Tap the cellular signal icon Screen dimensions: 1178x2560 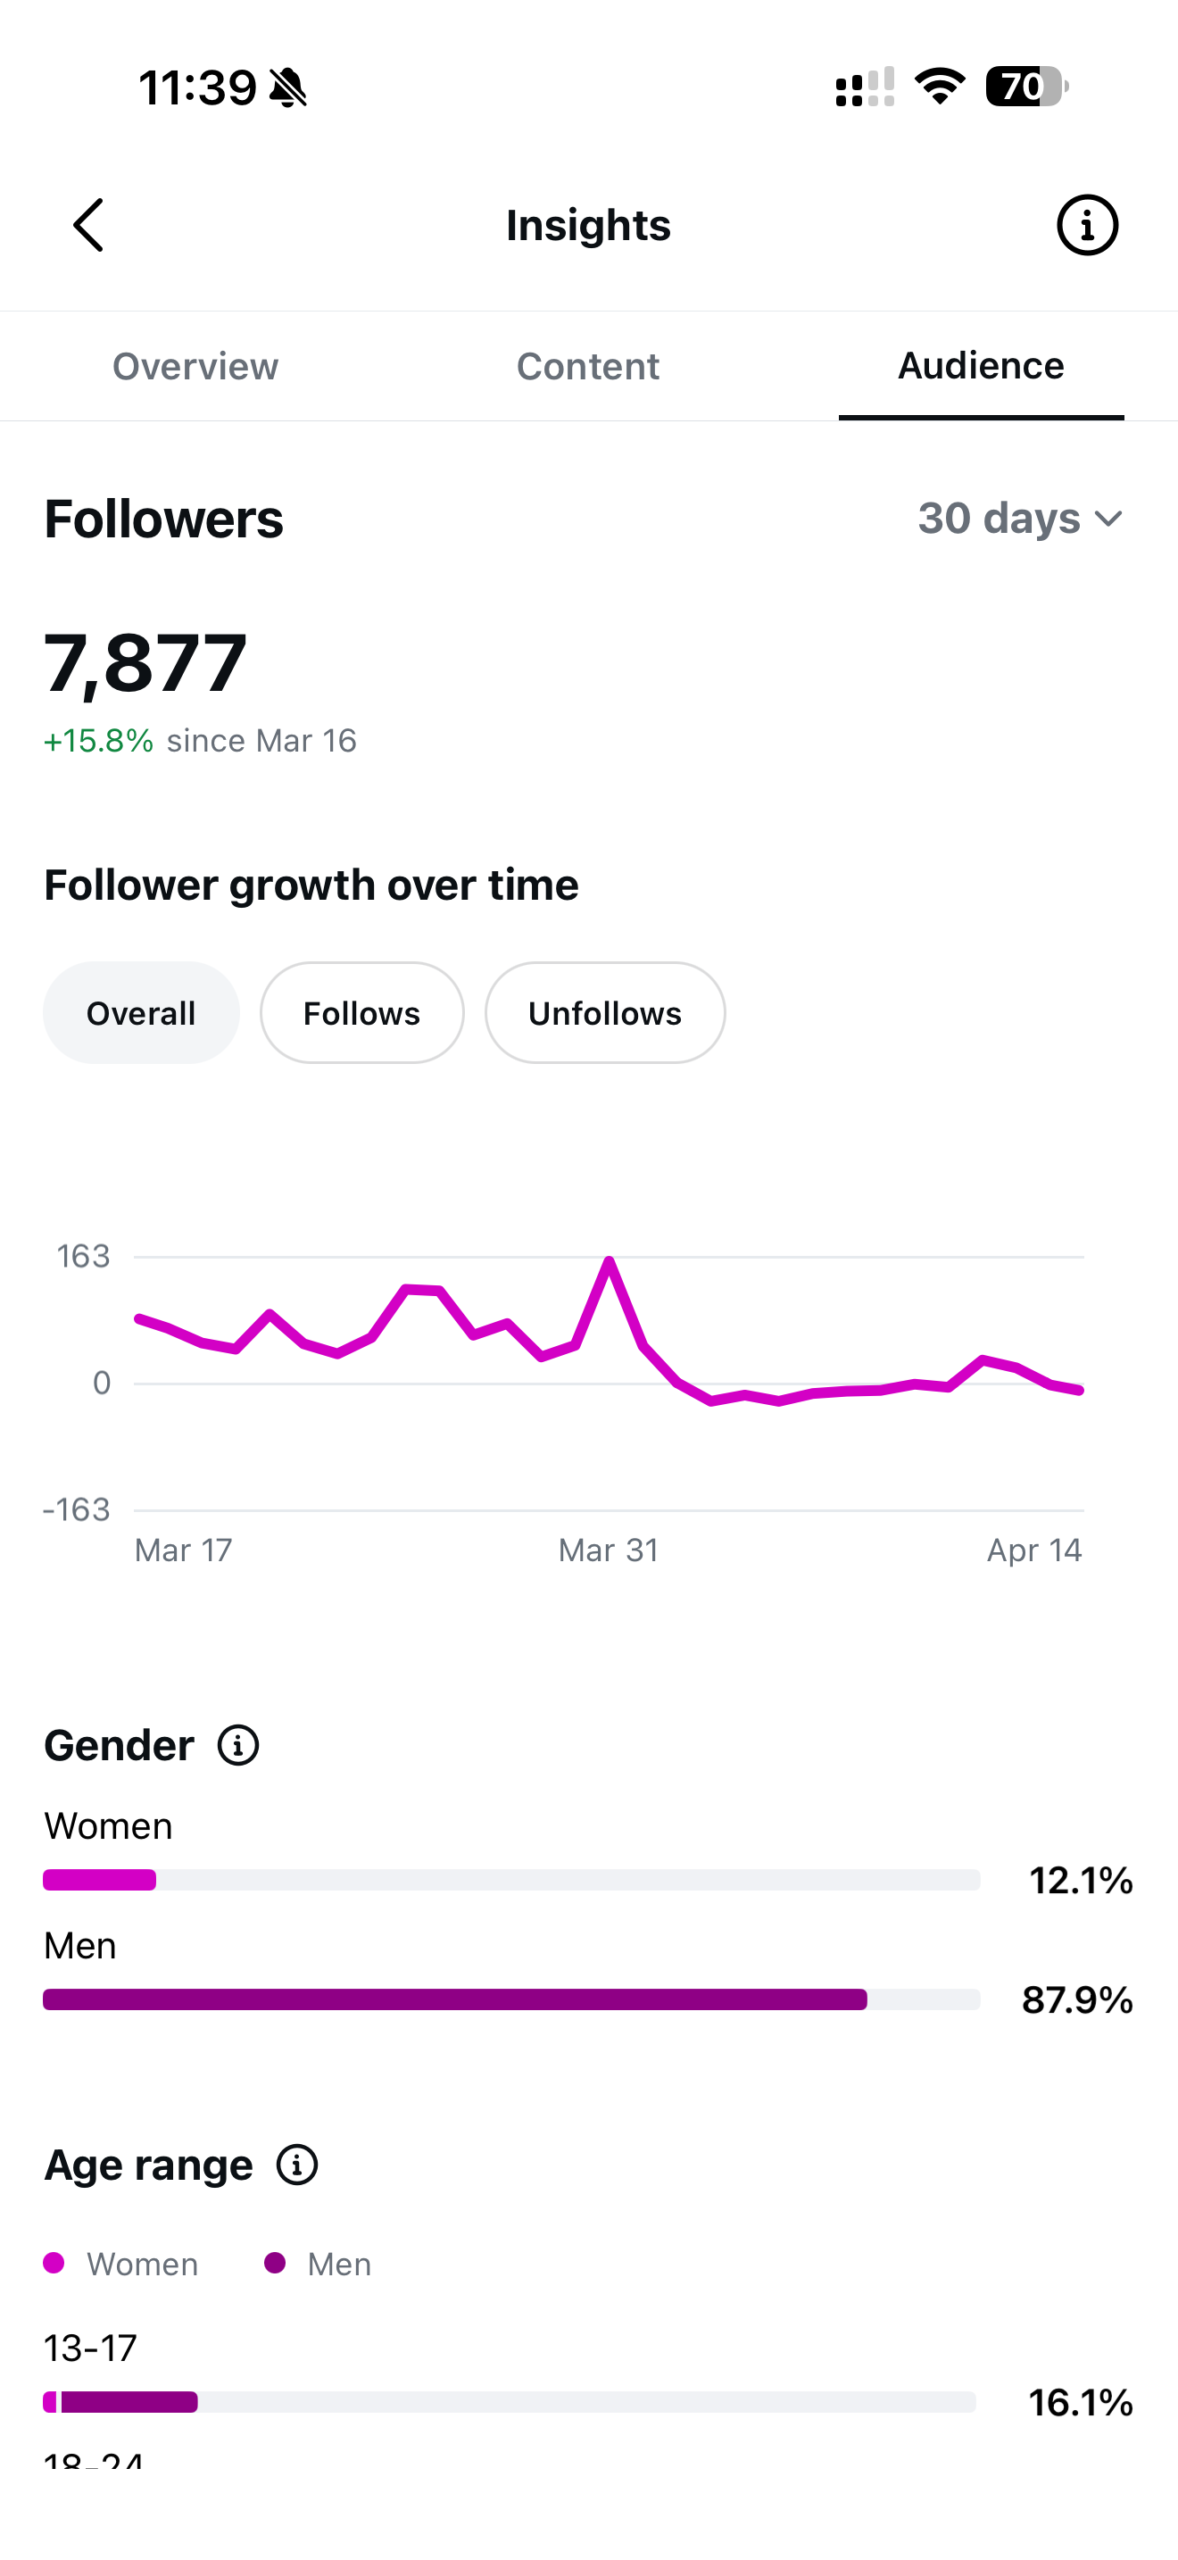(864, 88)
